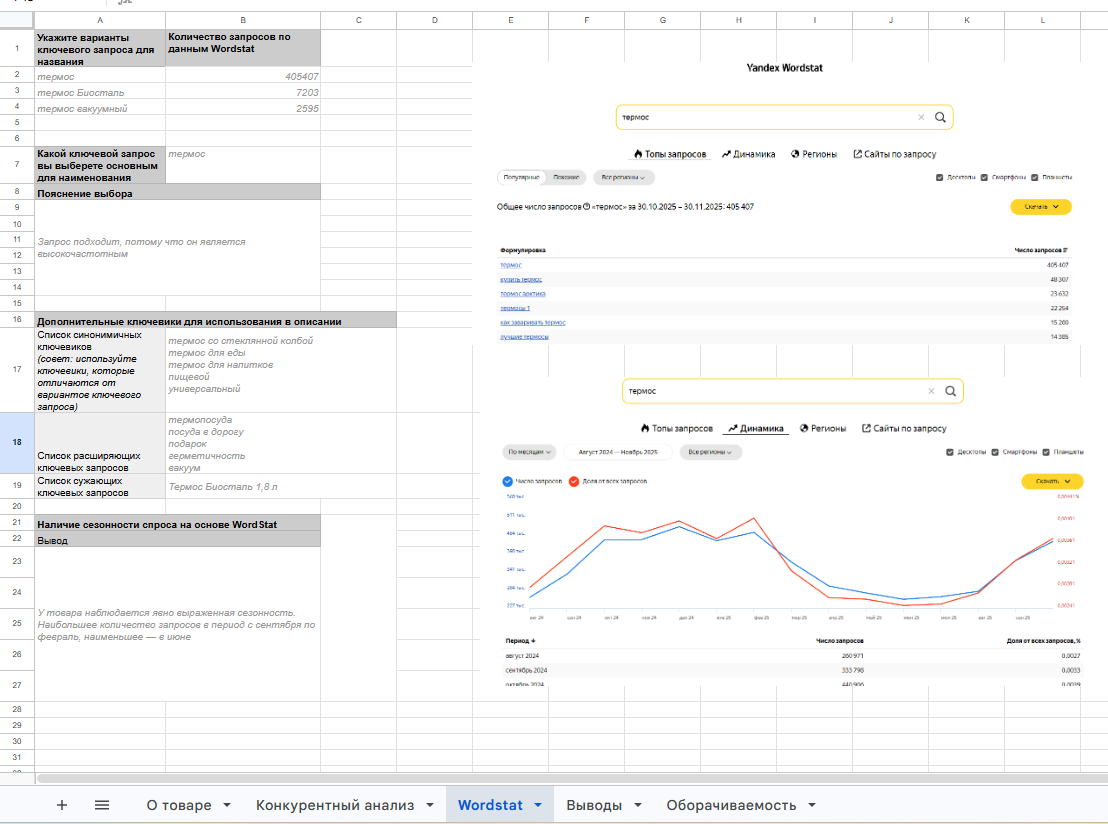
Task: Select column B header
Action: click(x=243, y=20)
